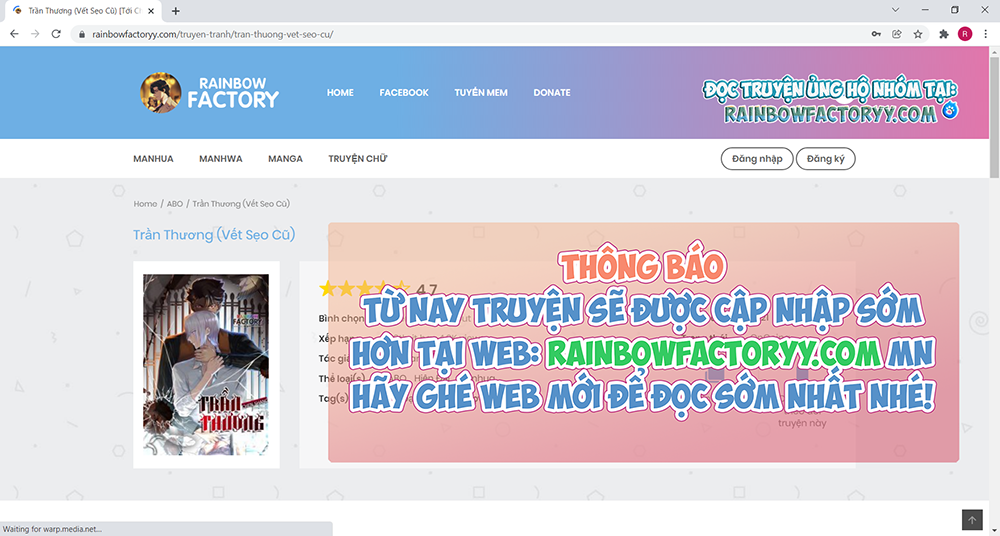
Task: Open the Chrome profile avatar R
Action: coord(965,33)
